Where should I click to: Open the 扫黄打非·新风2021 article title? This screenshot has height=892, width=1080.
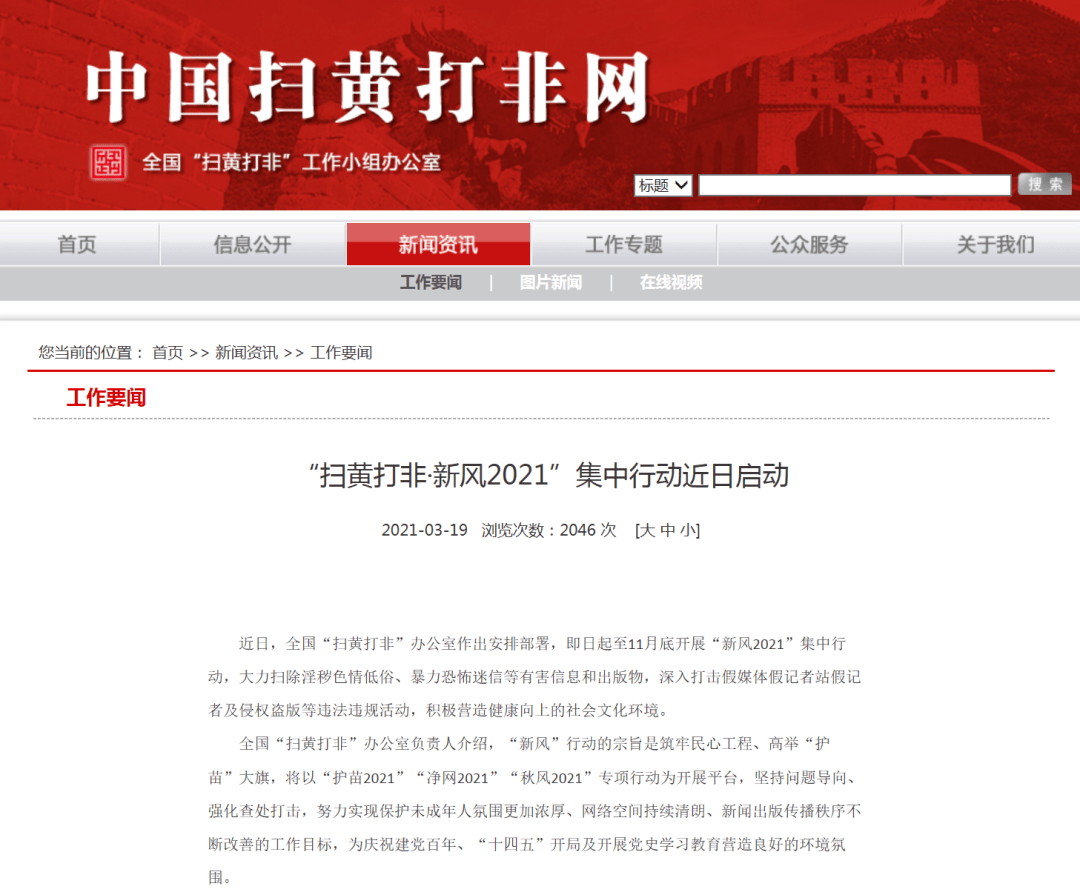(x=540, y=477)
